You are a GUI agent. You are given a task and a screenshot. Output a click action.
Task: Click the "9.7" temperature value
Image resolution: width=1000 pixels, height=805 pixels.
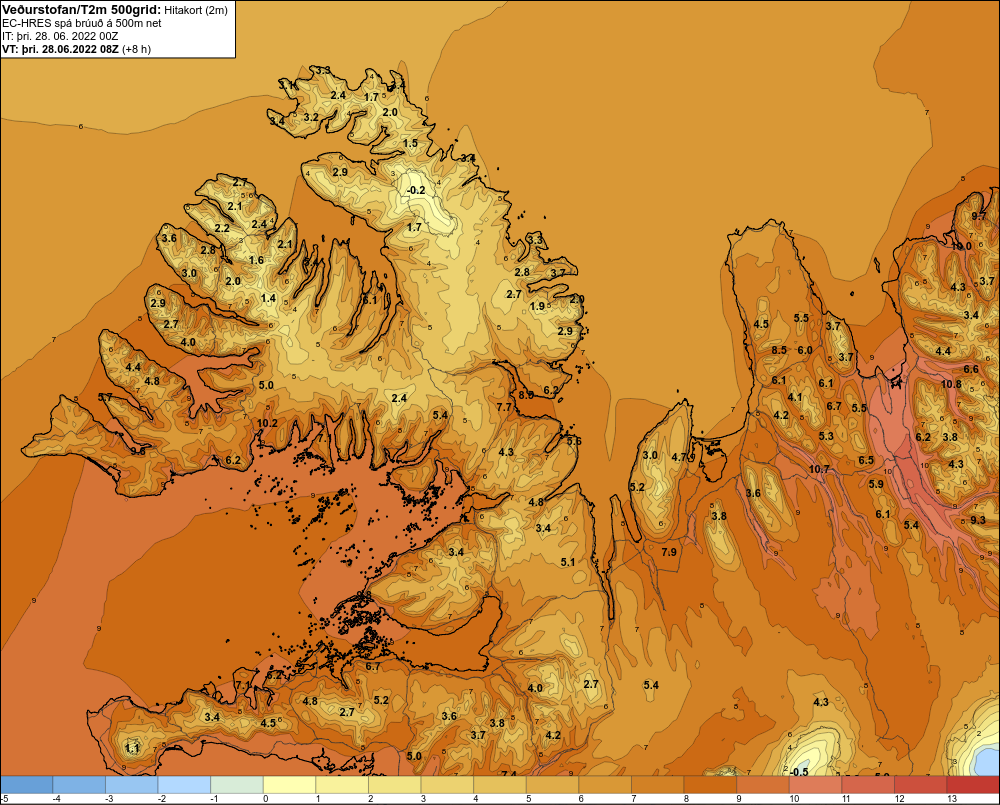pyautogui.click(x=979, y=216)
